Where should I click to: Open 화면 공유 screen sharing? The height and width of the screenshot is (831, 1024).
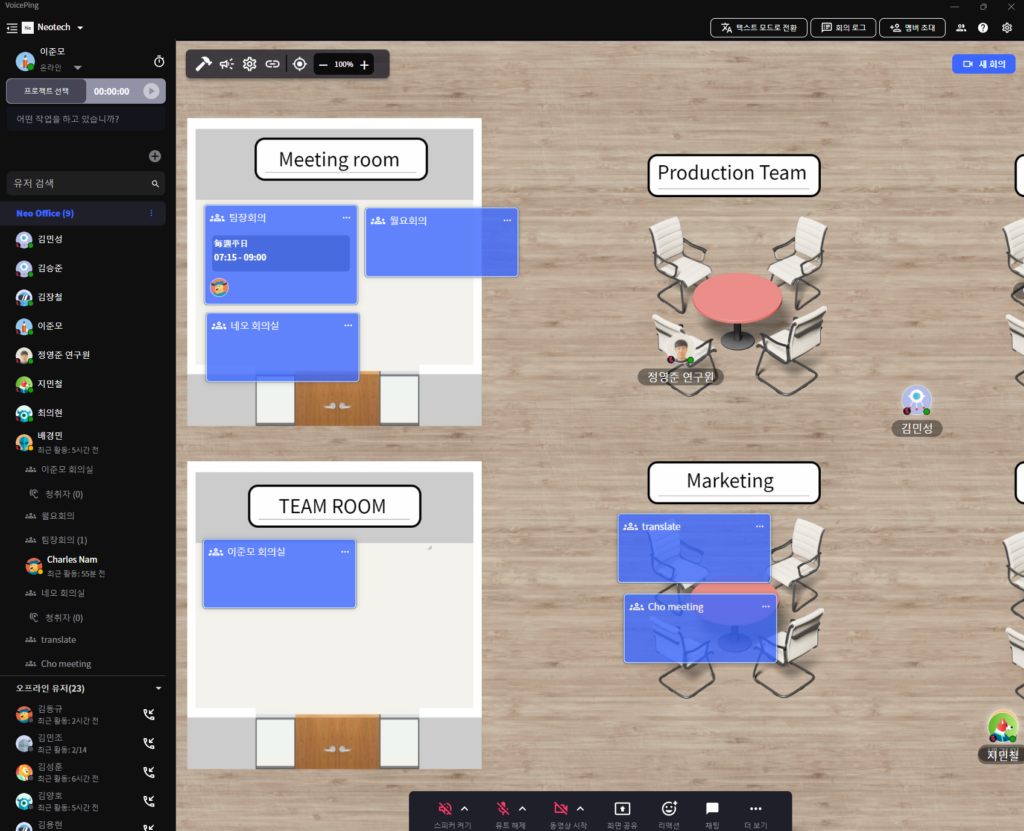(x=622, y=808)
